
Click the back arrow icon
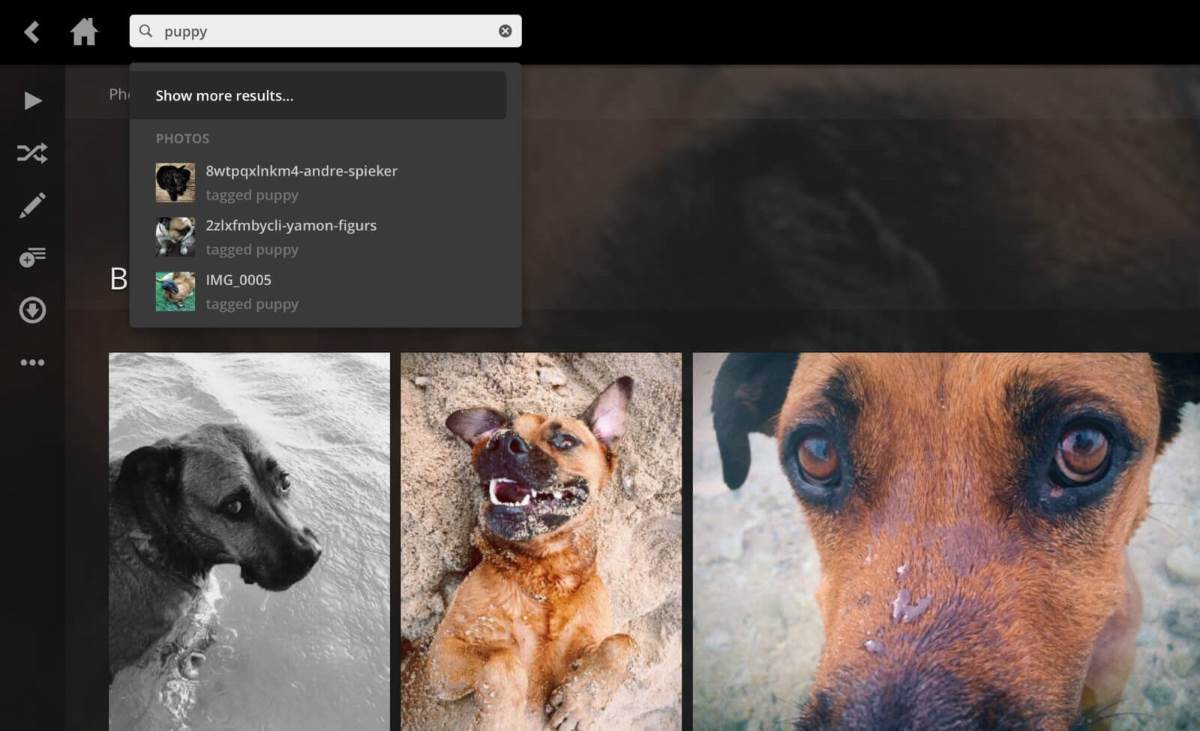(32, 32)
